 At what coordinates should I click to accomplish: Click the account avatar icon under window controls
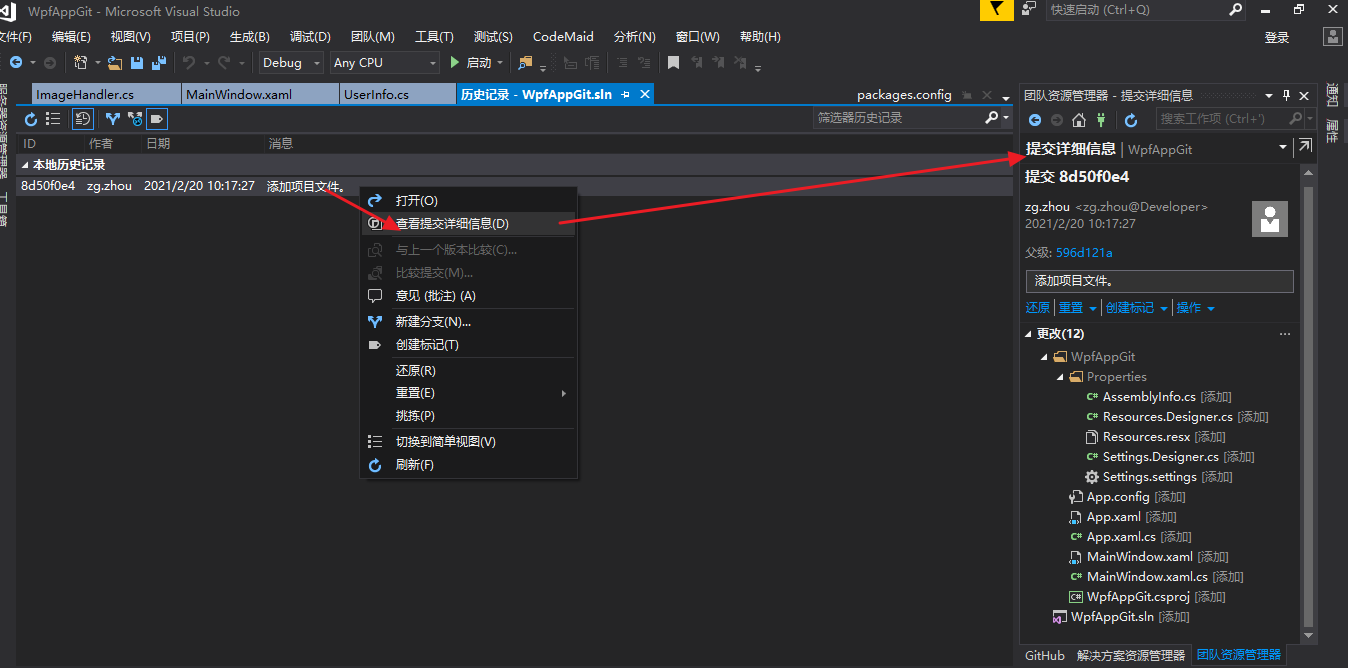click(1332, 36)
